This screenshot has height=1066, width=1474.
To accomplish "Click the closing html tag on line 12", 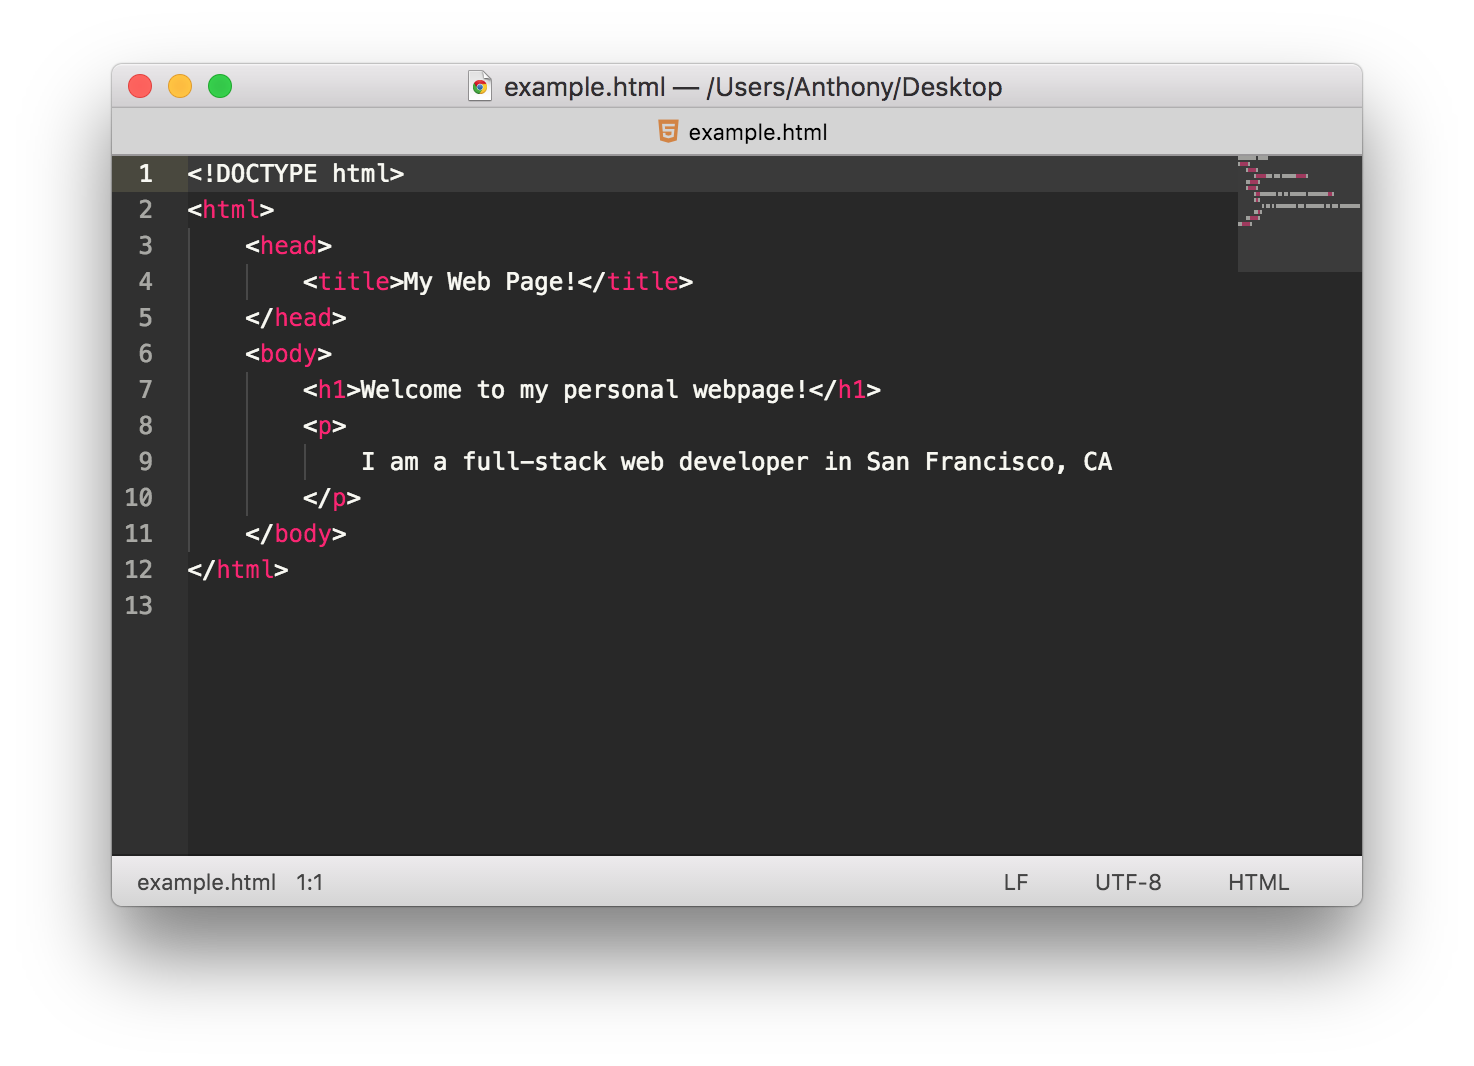I will pyautogui.click(x=238, y=570).
